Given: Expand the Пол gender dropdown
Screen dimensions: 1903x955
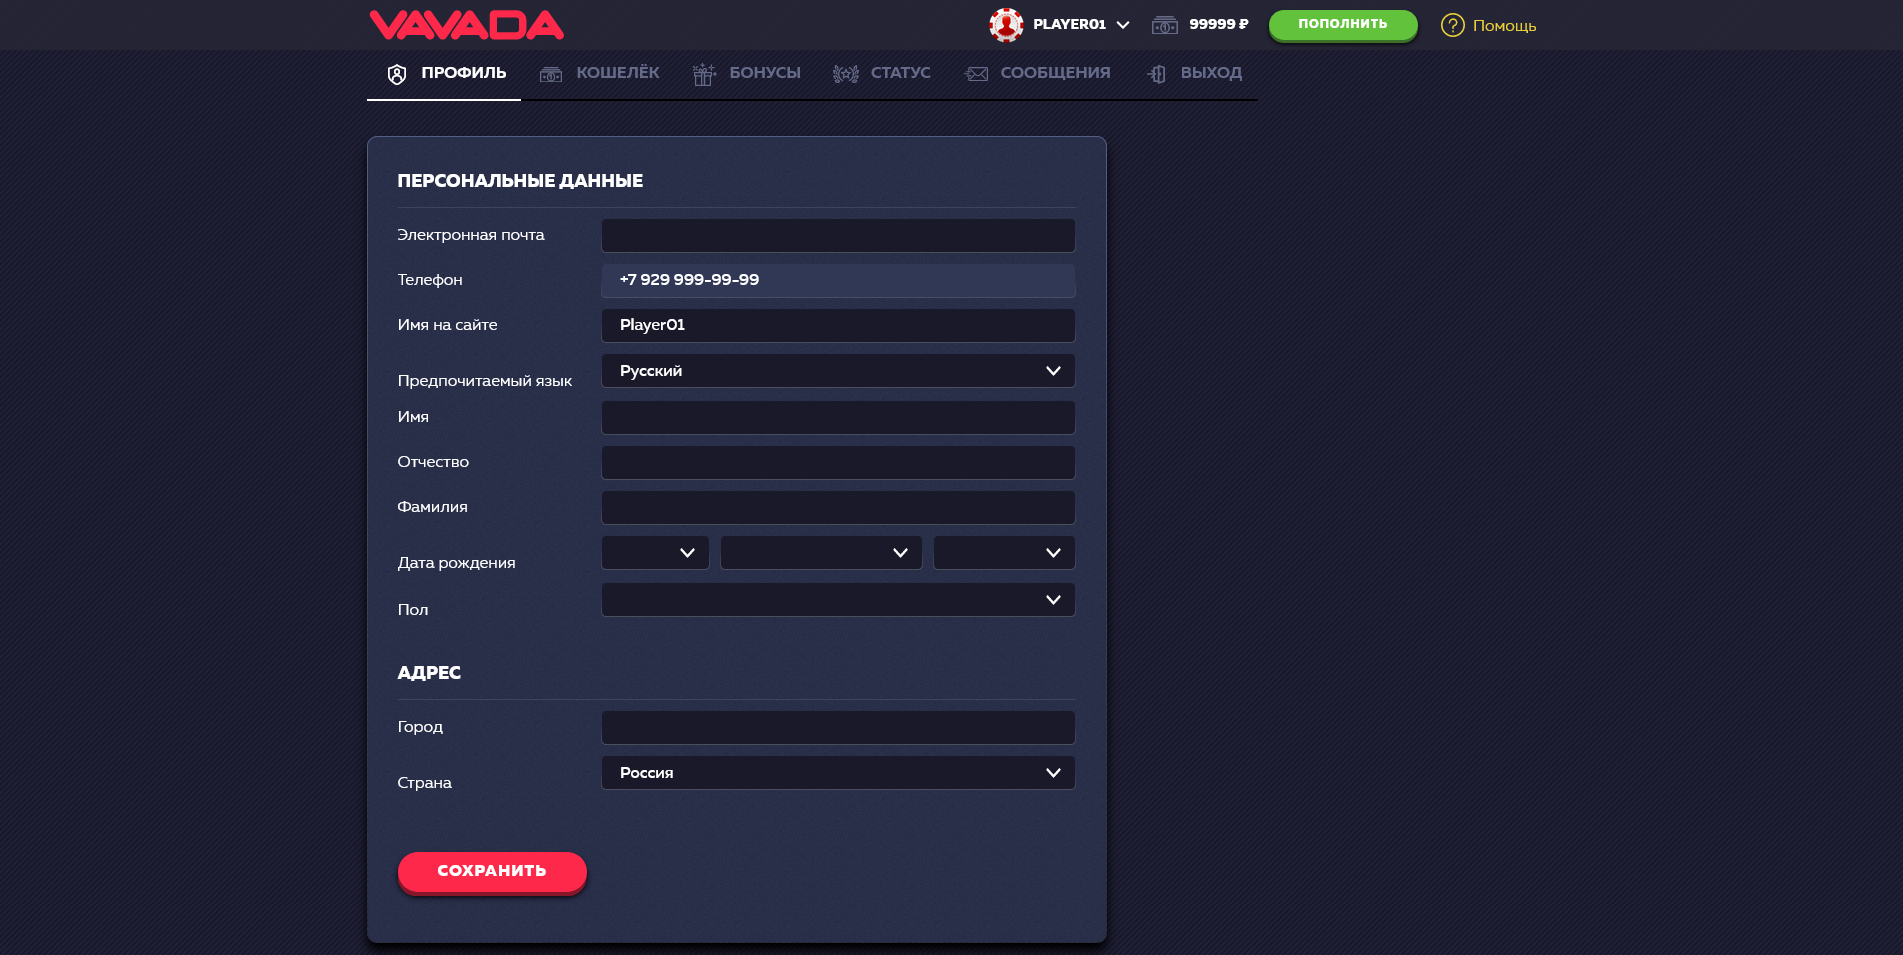Looking at the screenshot, I should [x=838, y=600].
